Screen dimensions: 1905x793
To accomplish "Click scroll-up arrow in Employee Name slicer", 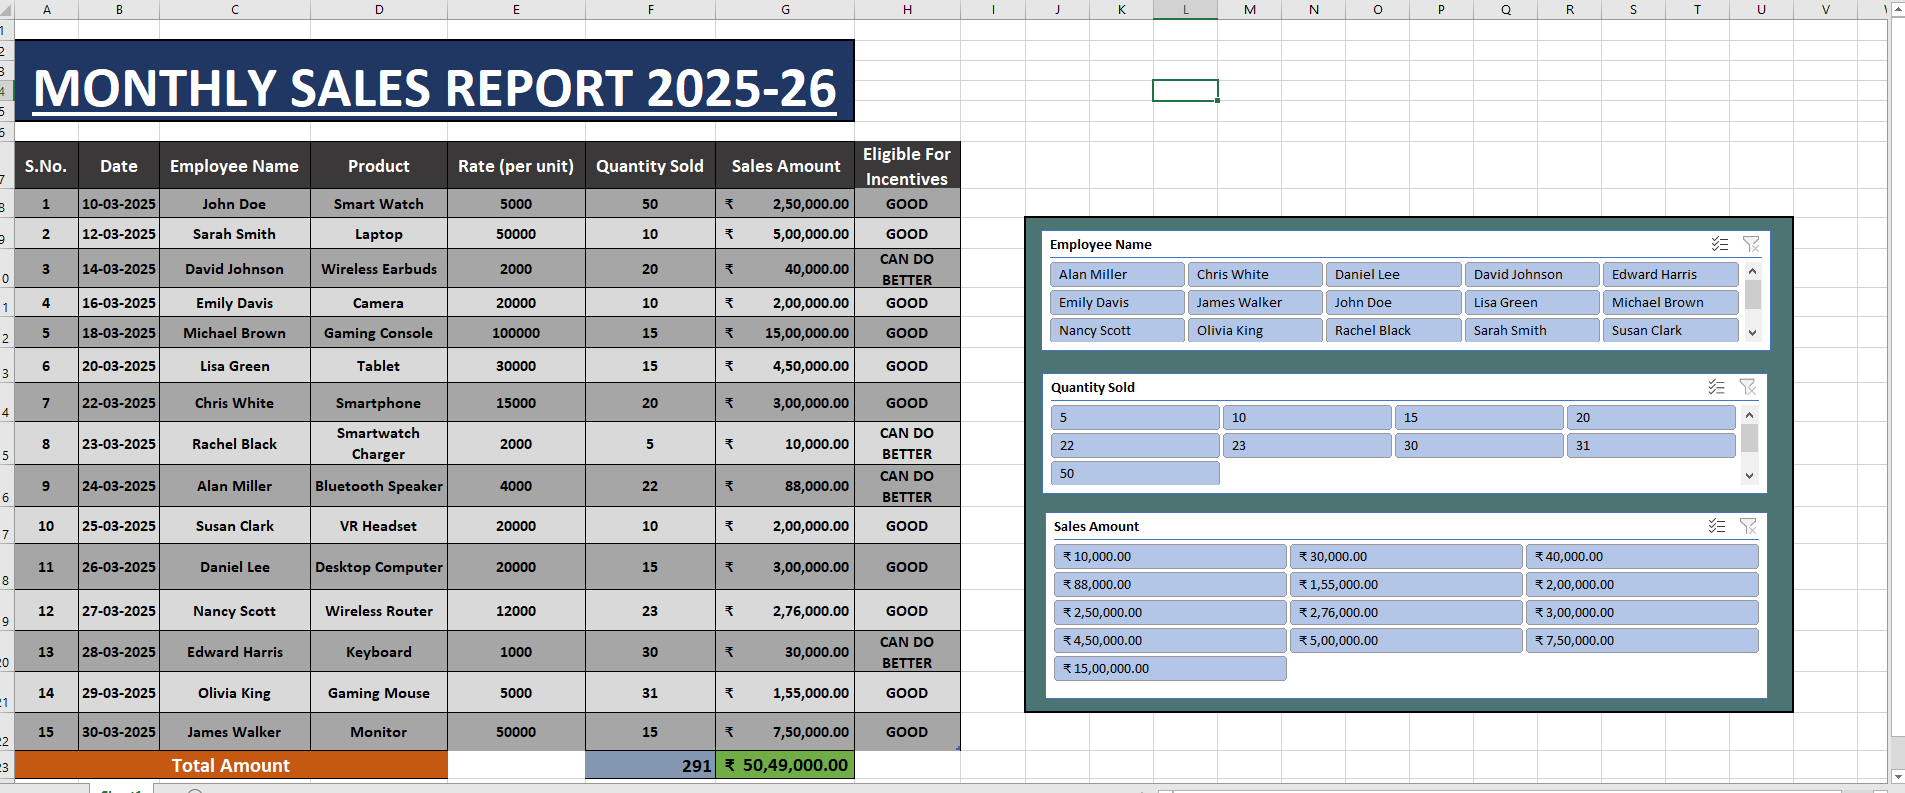I will (x=1752, y=271).
